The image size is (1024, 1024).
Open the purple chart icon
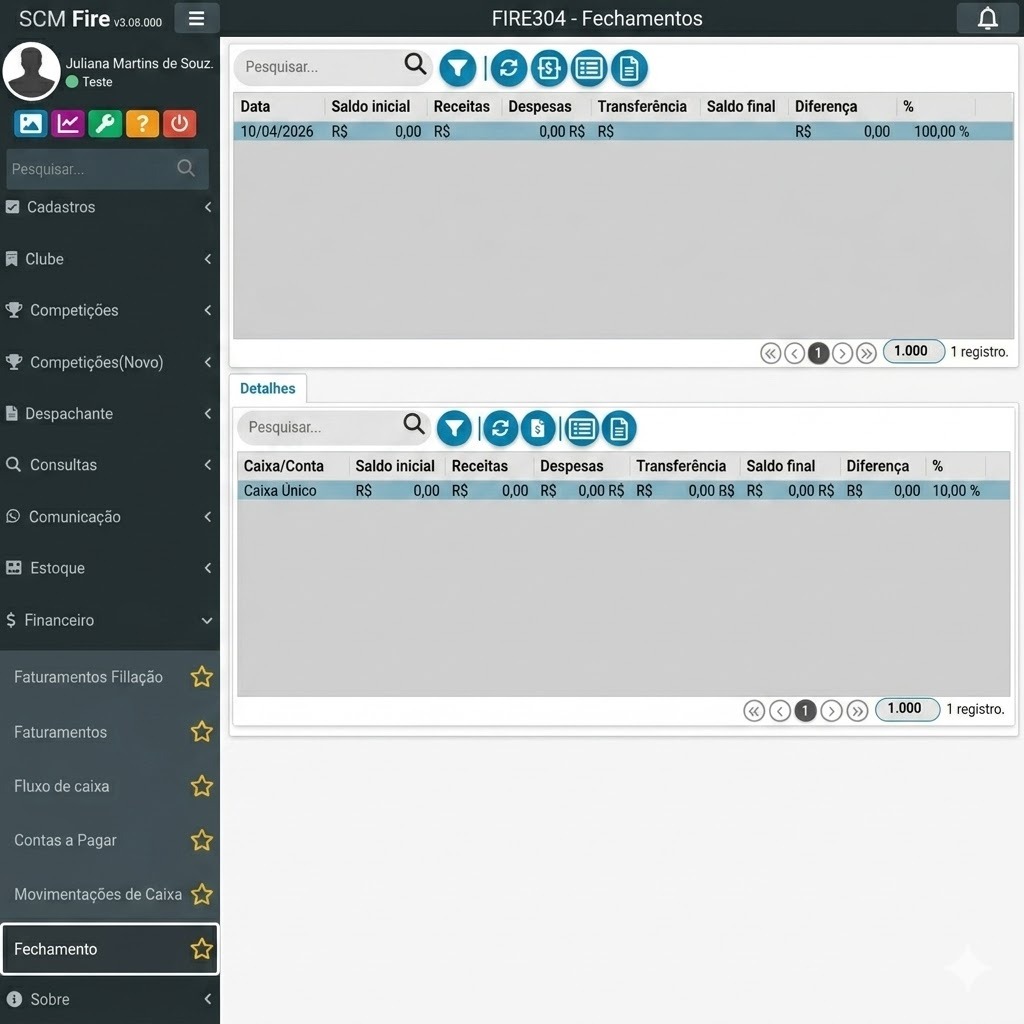point(68,123)
